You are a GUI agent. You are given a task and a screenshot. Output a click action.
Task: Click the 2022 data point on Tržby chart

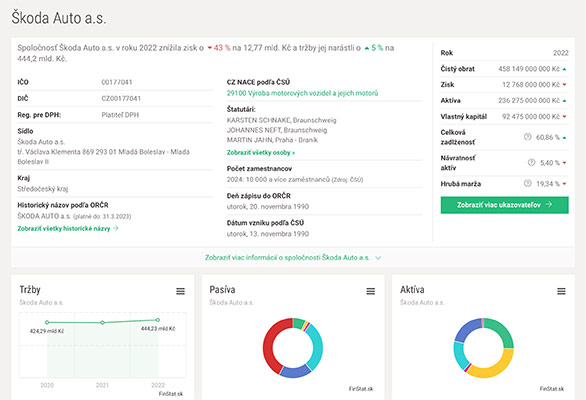[158, 320]
